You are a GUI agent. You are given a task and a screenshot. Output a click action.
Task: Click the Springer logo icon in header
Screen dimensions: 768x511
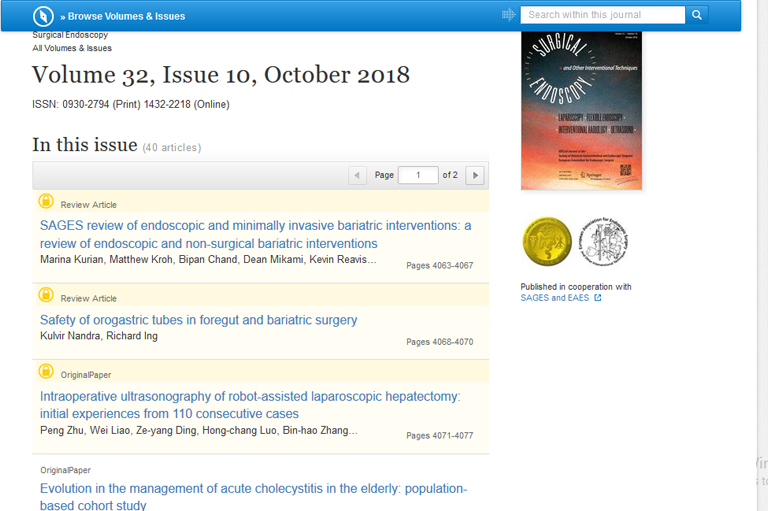(x=44, y=16)
